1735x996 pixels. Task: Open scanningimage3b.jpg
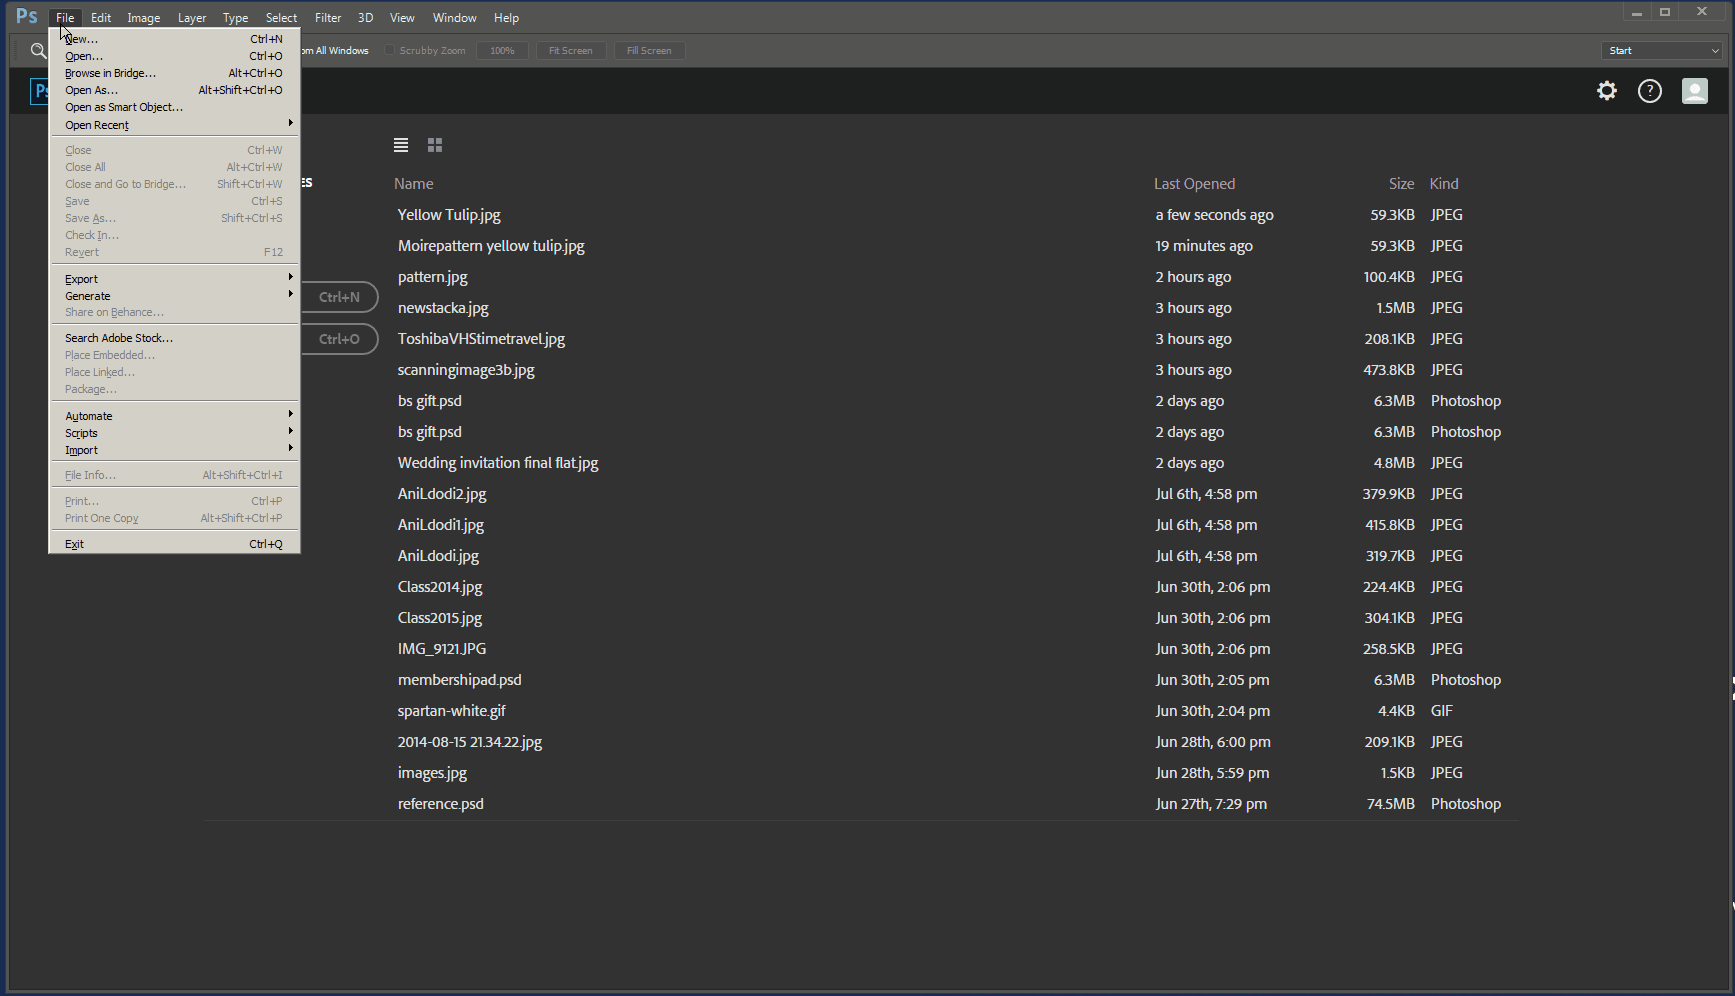(x=466, y=370)
